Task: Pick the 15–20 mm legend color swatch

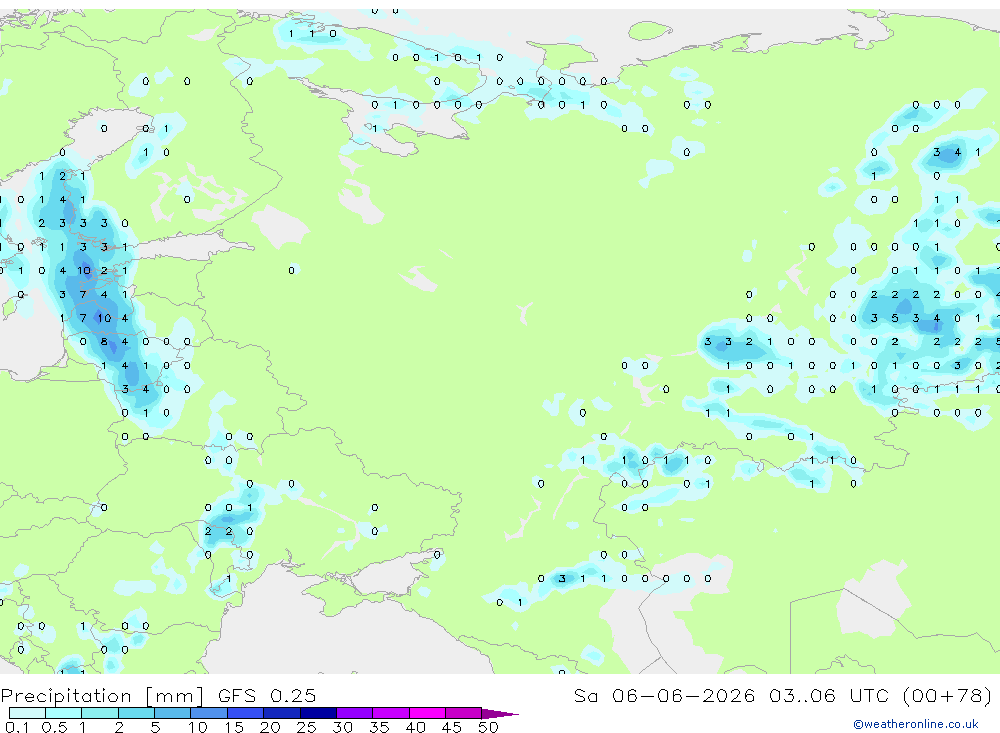Action: click(246, 713)
